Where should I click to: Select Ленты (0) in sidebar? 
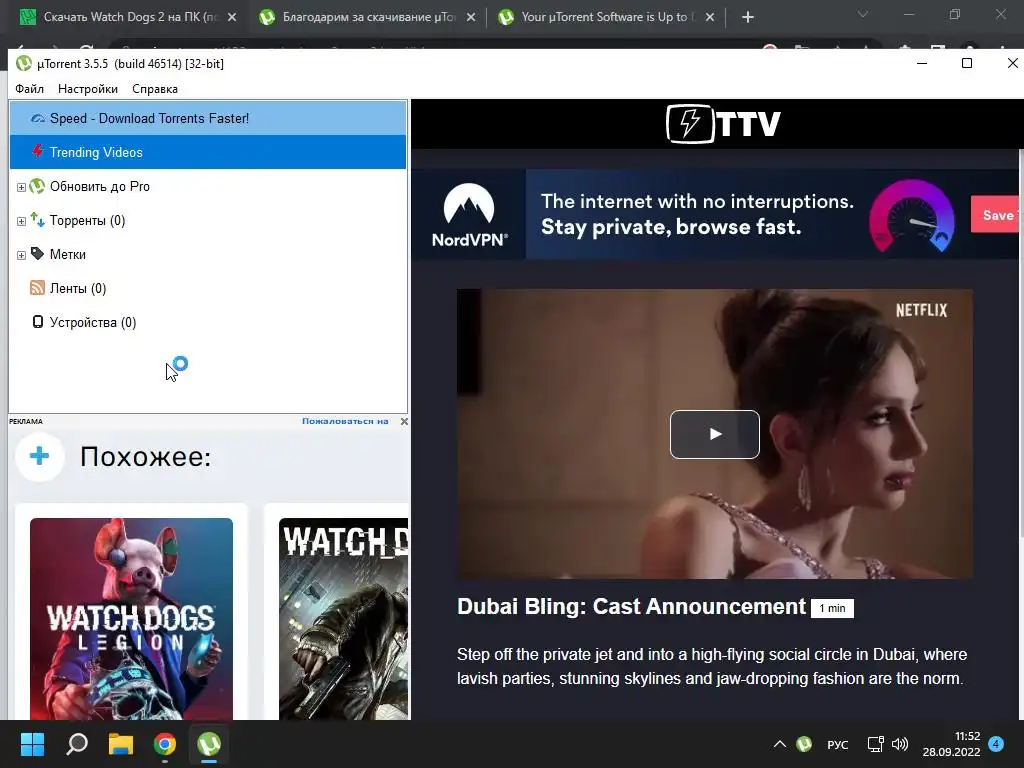point(78,288)
